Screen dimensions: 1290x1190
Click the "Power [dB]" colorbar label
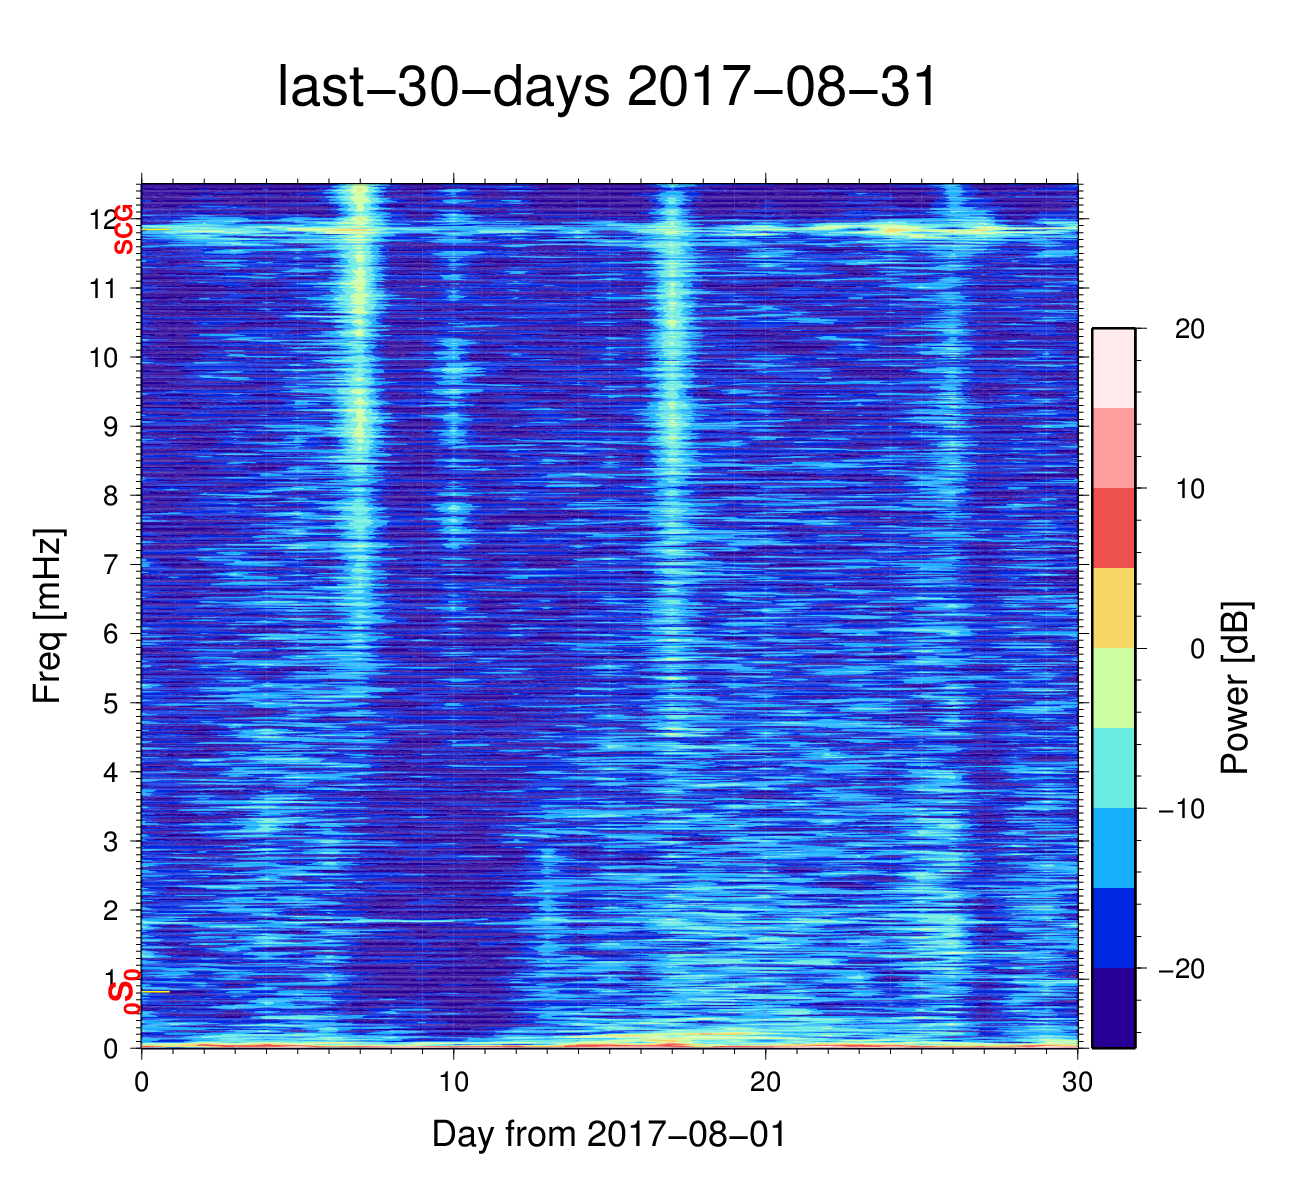tap(1236, 688)
